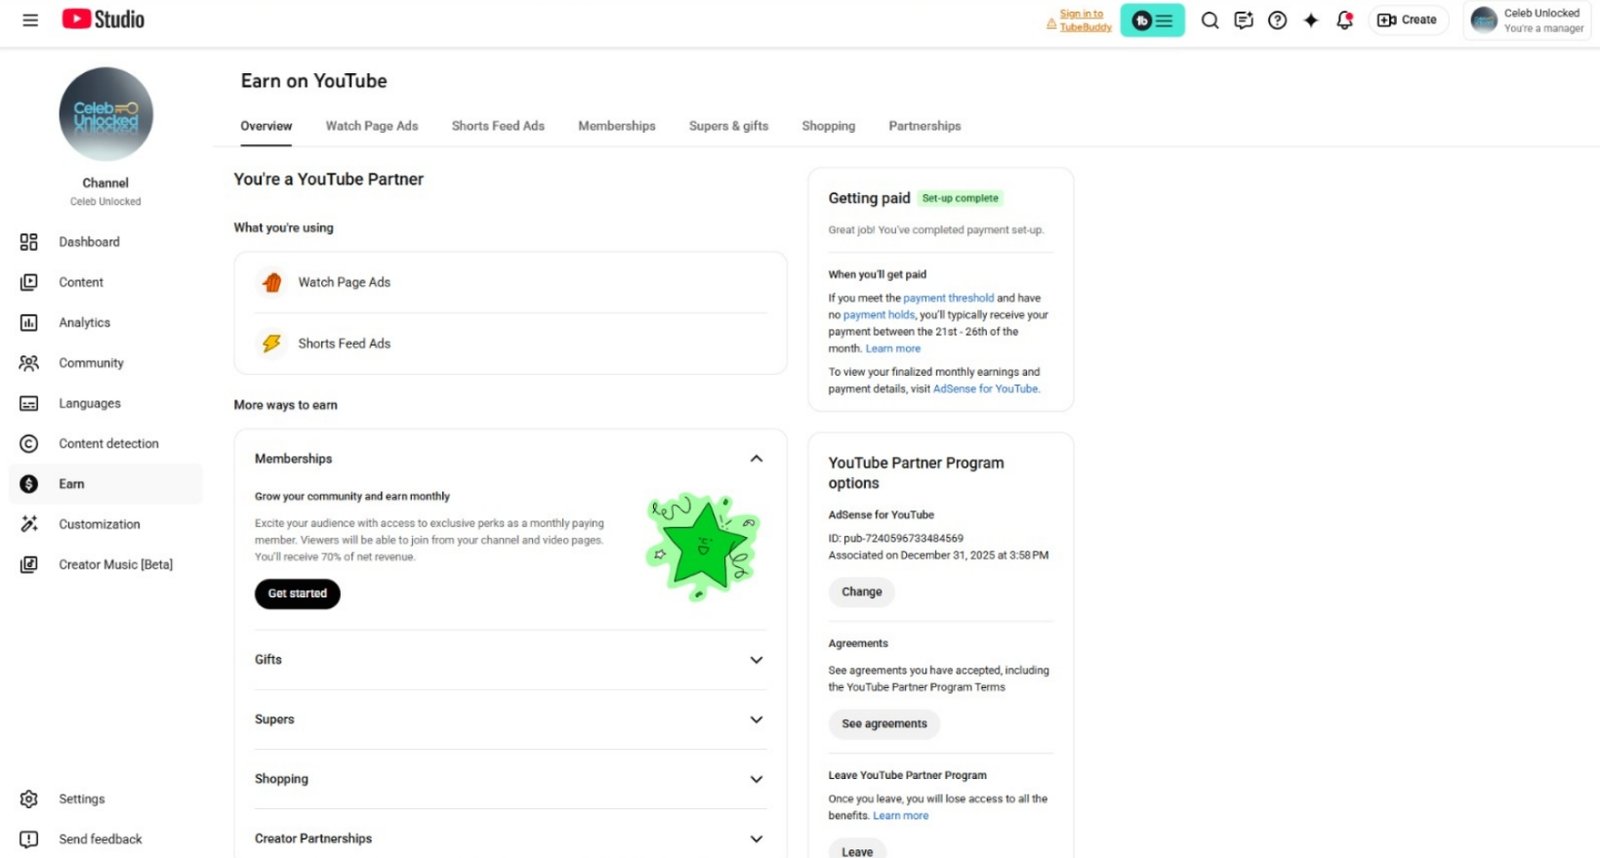Open Content detection in sidebar
The image size is (1600, 858).
(108, 444)
